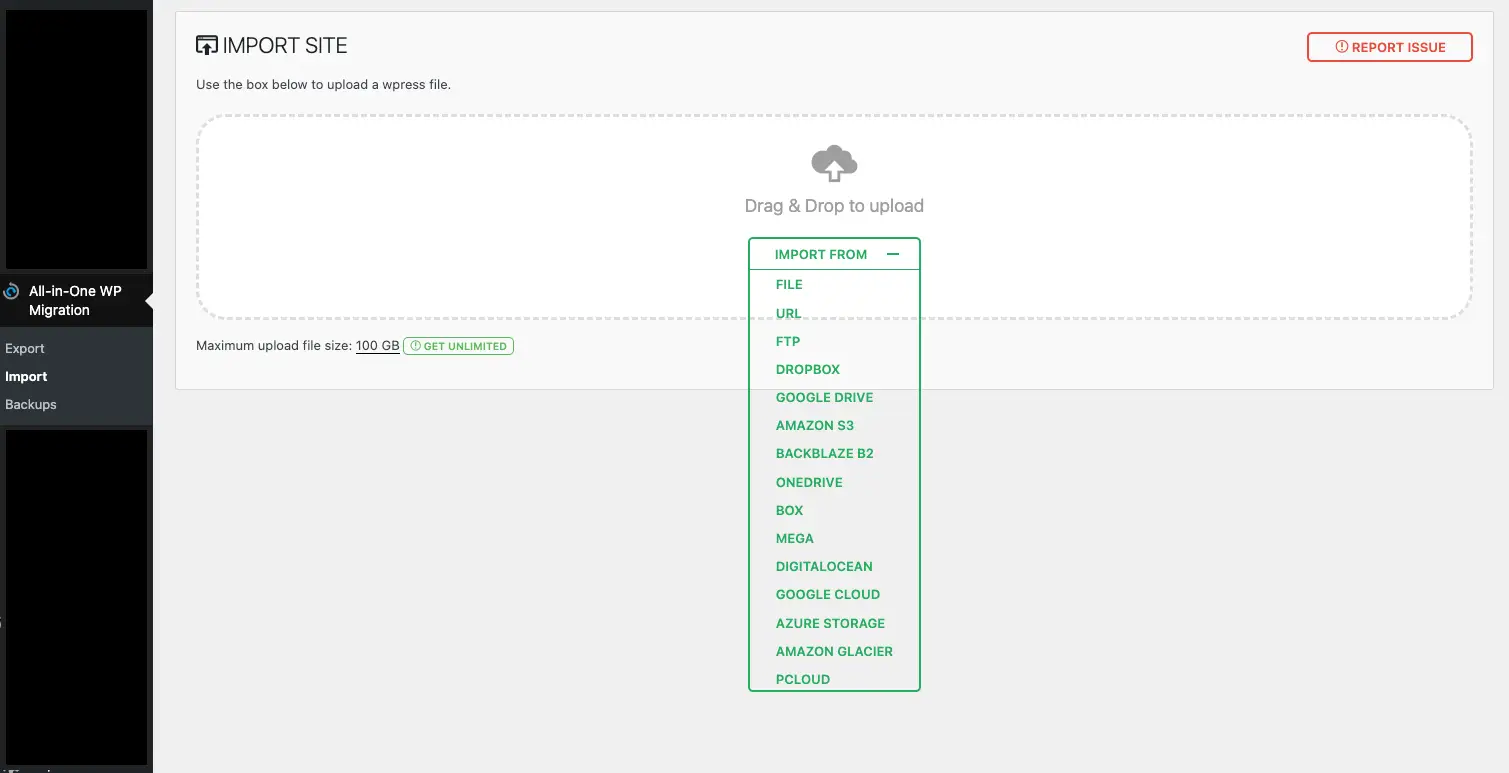Choose ONEDRIVE import source
The height and width of the screenshot is (773, 1509).
tap(809, 482)
